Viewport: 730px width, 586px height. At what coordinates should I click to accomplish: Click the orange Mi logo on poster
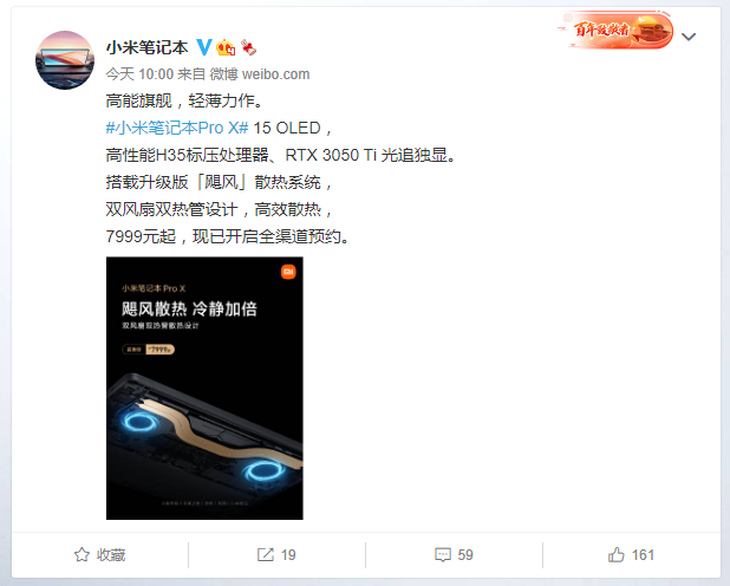289,272
